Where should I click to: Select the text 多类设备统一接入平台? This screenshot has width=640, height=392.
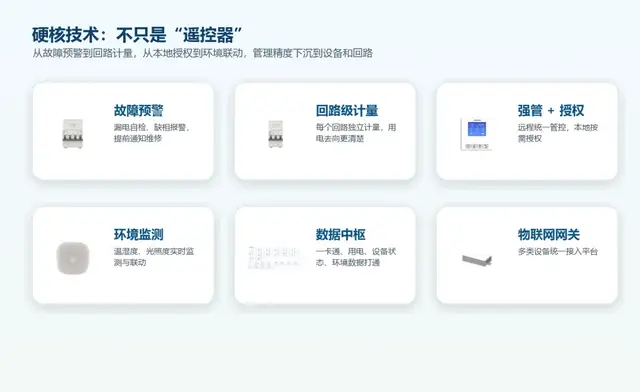pos(558,251)
